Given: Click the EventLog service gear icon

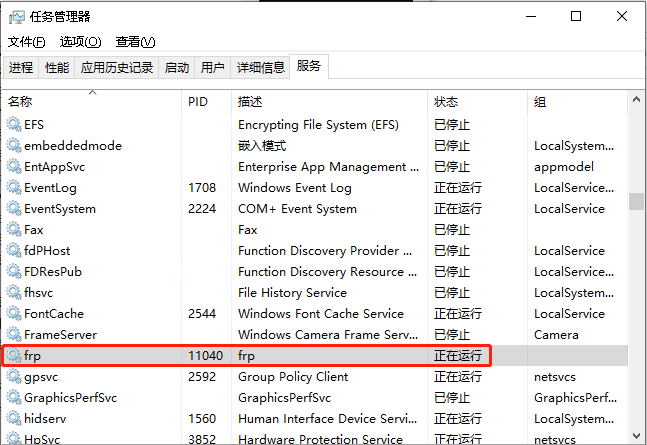Looking at the screenshot, I should [14, 188].
